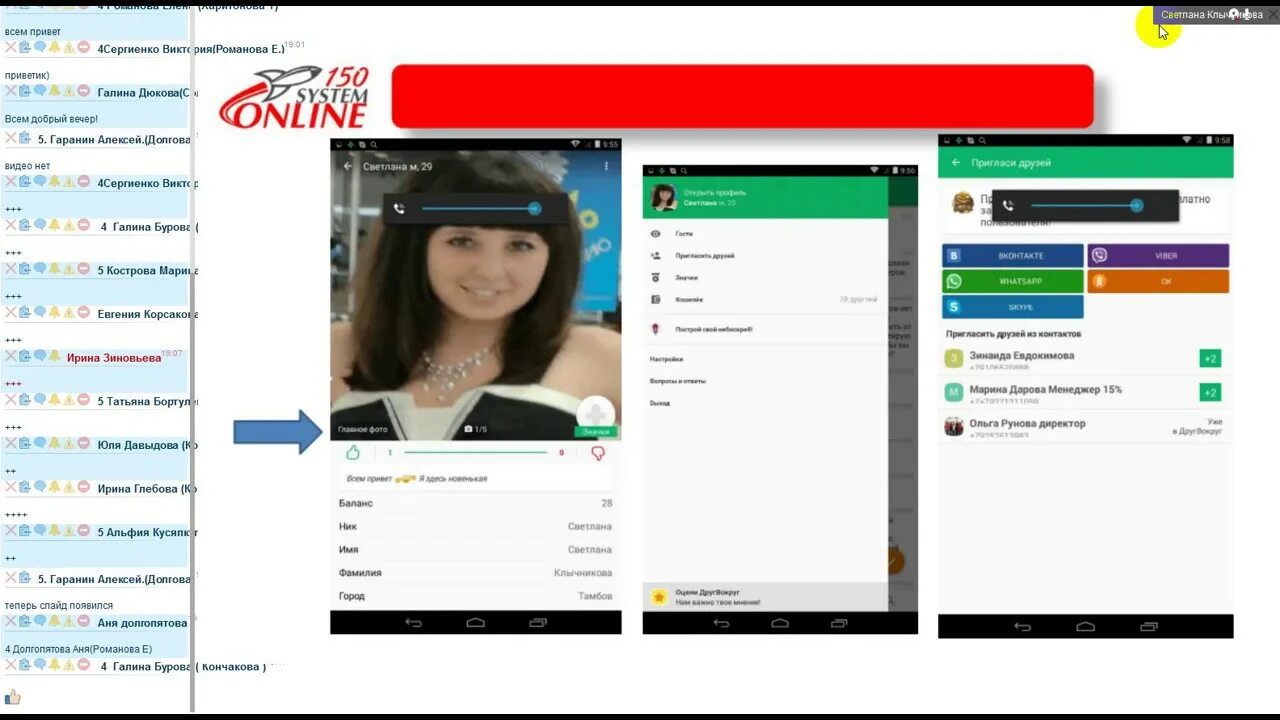Tap photo counter 1/5 on profile picture
Viewport: 1280px width, 720px height.
pyautogui.click(x=476, y=429)
